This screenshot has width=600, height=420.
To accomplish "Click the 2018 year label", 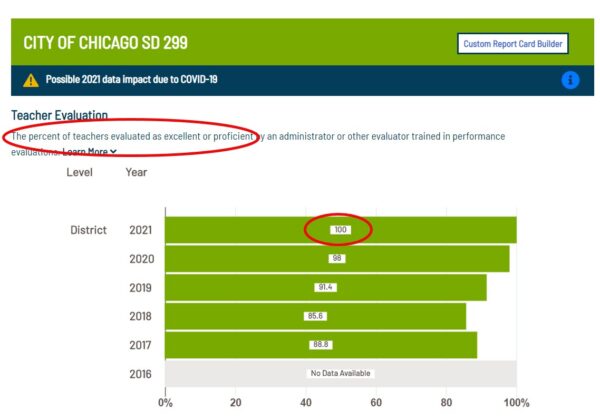I will pyautogui.click(x=140, y=316).
